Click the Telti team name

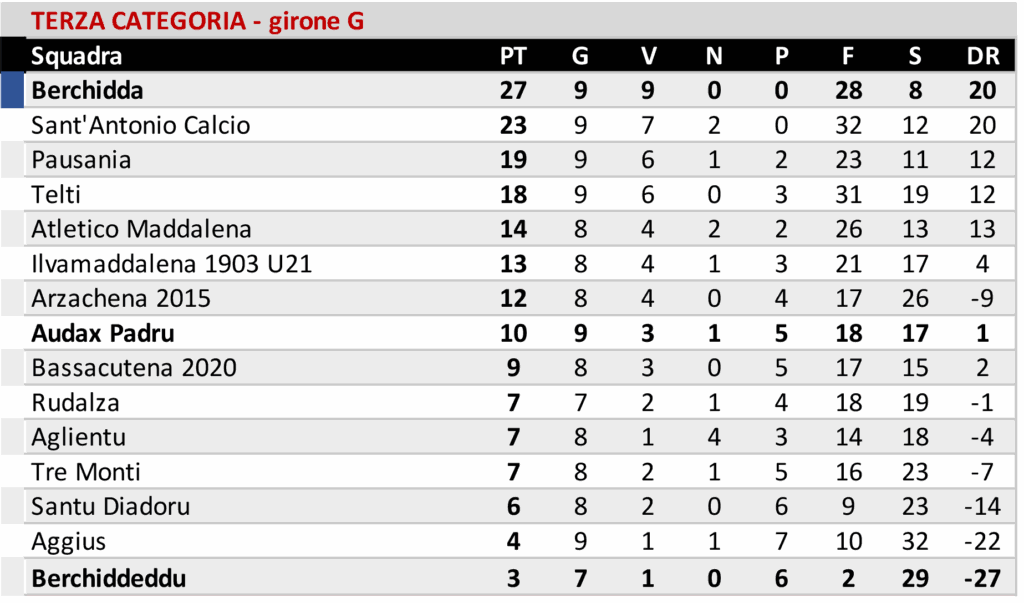(x=56, y=195)
